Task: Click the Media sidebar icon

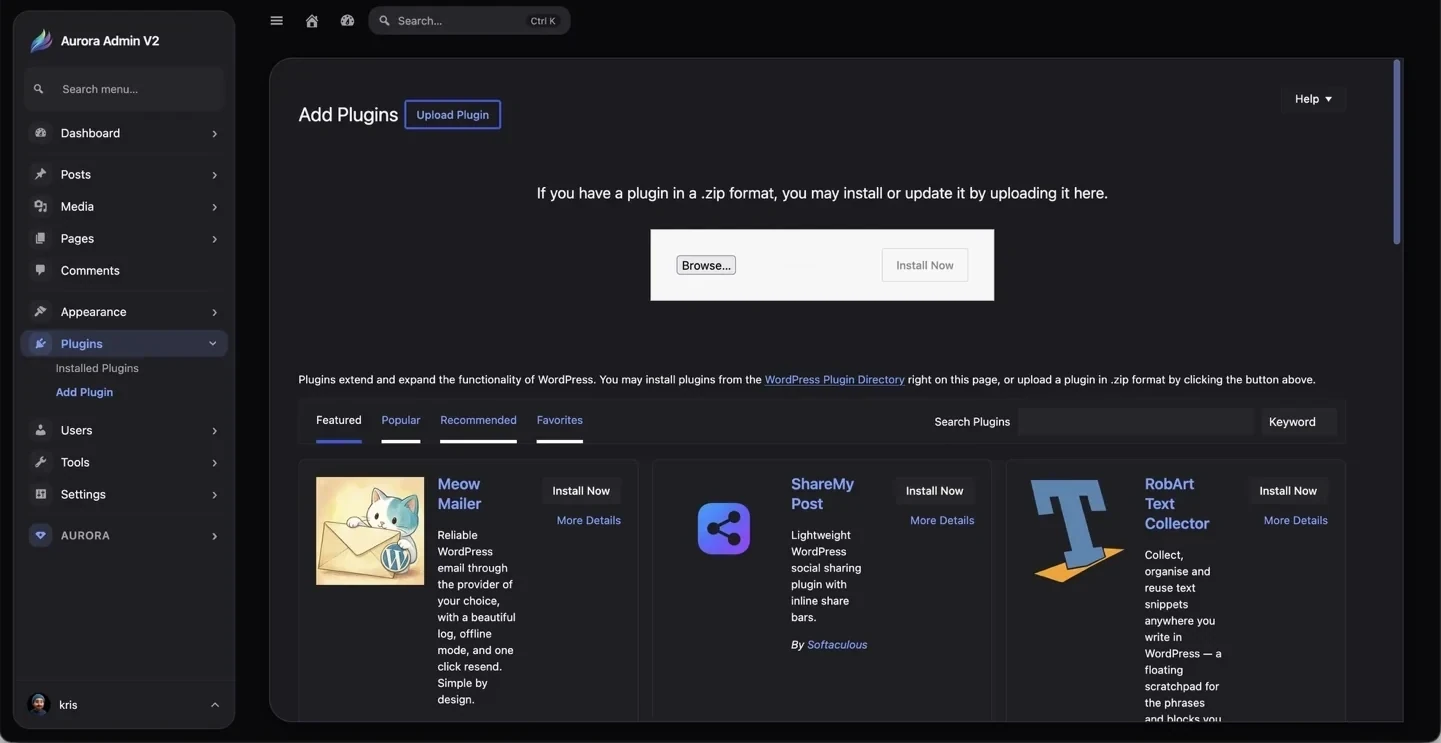Action: [x=40, y=206]
